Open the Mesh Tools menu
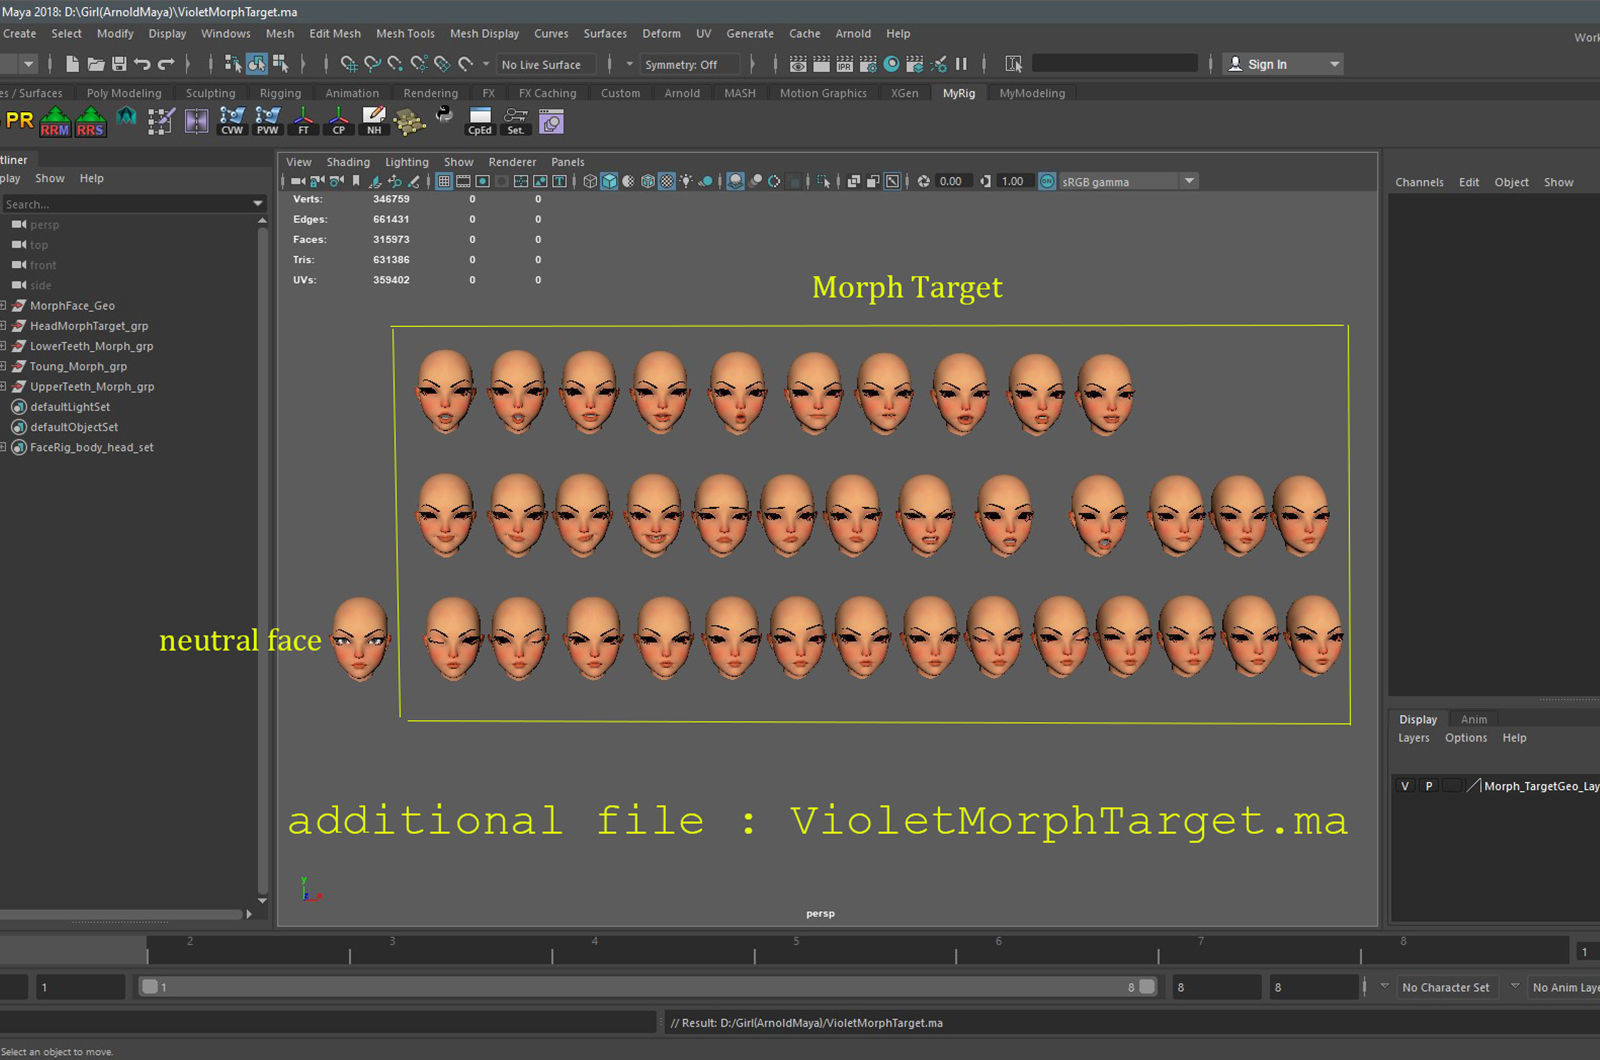 tap(405, 33)
